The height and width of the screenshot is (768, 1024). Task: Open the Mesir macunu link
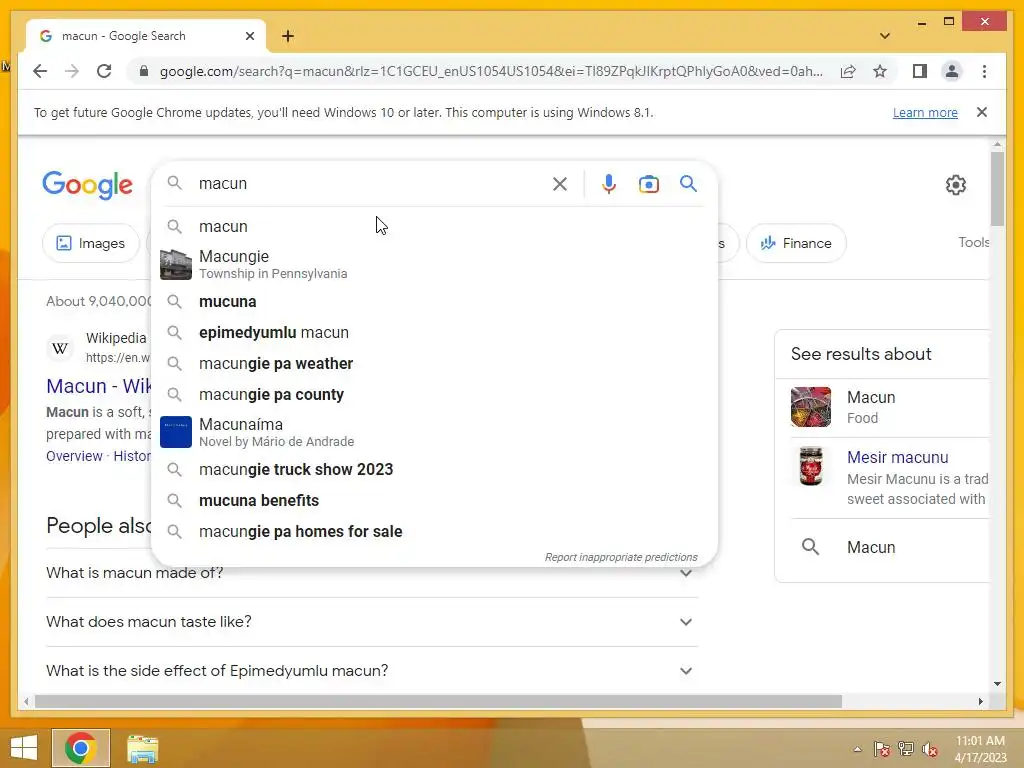coord(897,457)
